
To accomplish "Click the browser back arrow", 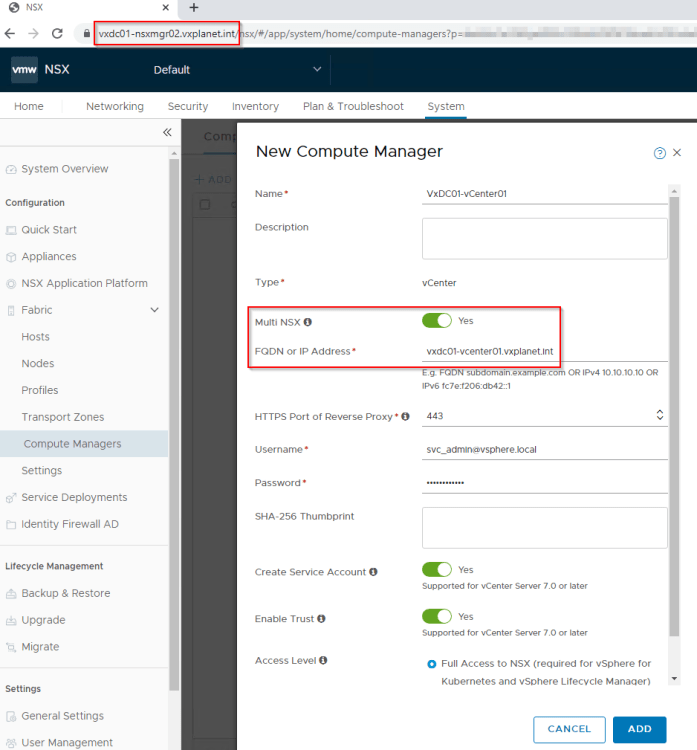I will pos(10,33).
